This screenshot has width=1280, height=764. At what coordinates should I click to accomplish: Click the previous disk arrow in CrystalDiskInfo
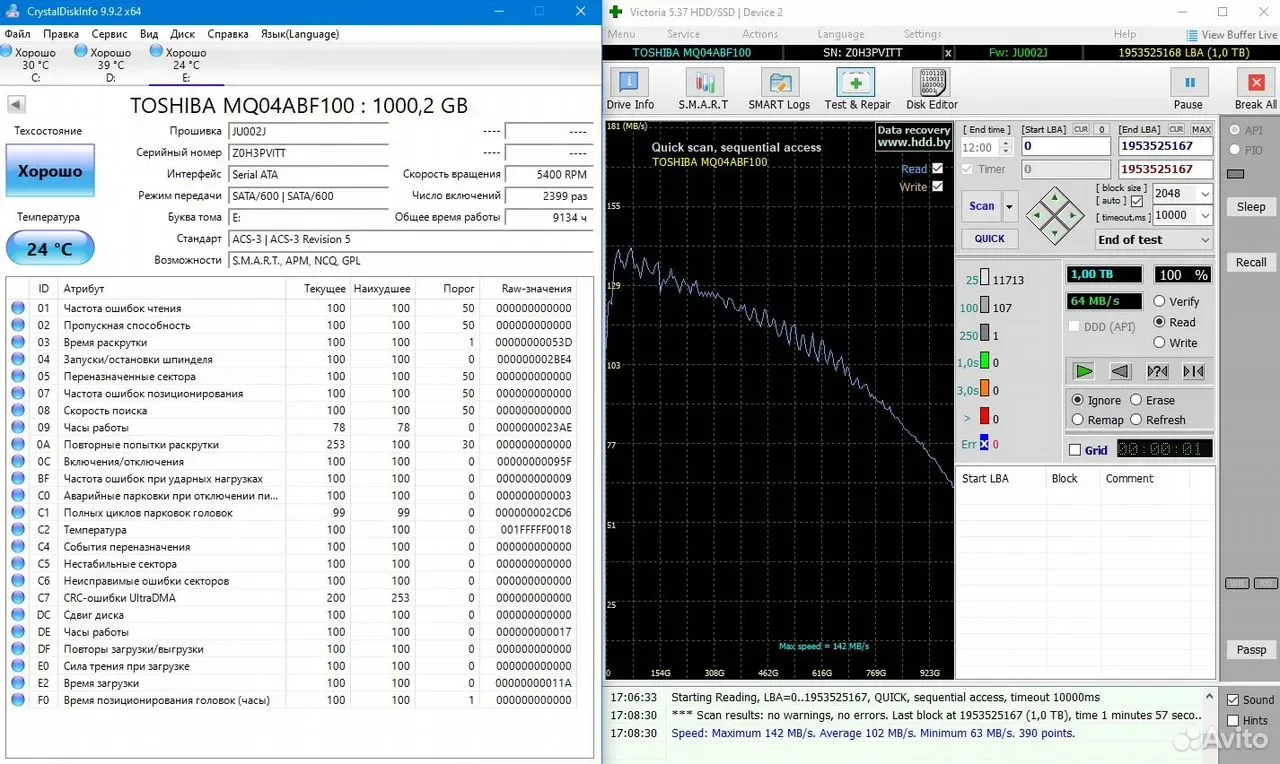pos(16,105)
